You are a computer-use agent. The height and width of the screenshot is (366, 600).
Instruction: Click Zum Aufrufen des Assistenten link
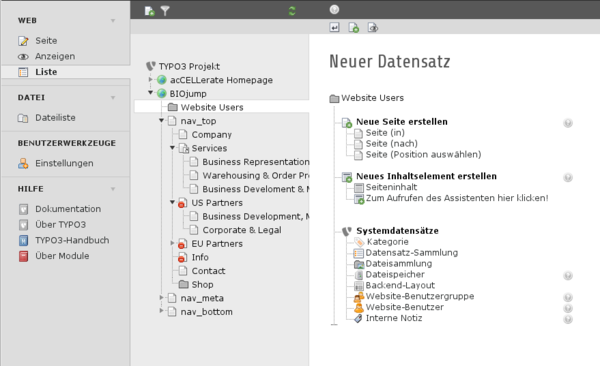(x=457, y=198)
